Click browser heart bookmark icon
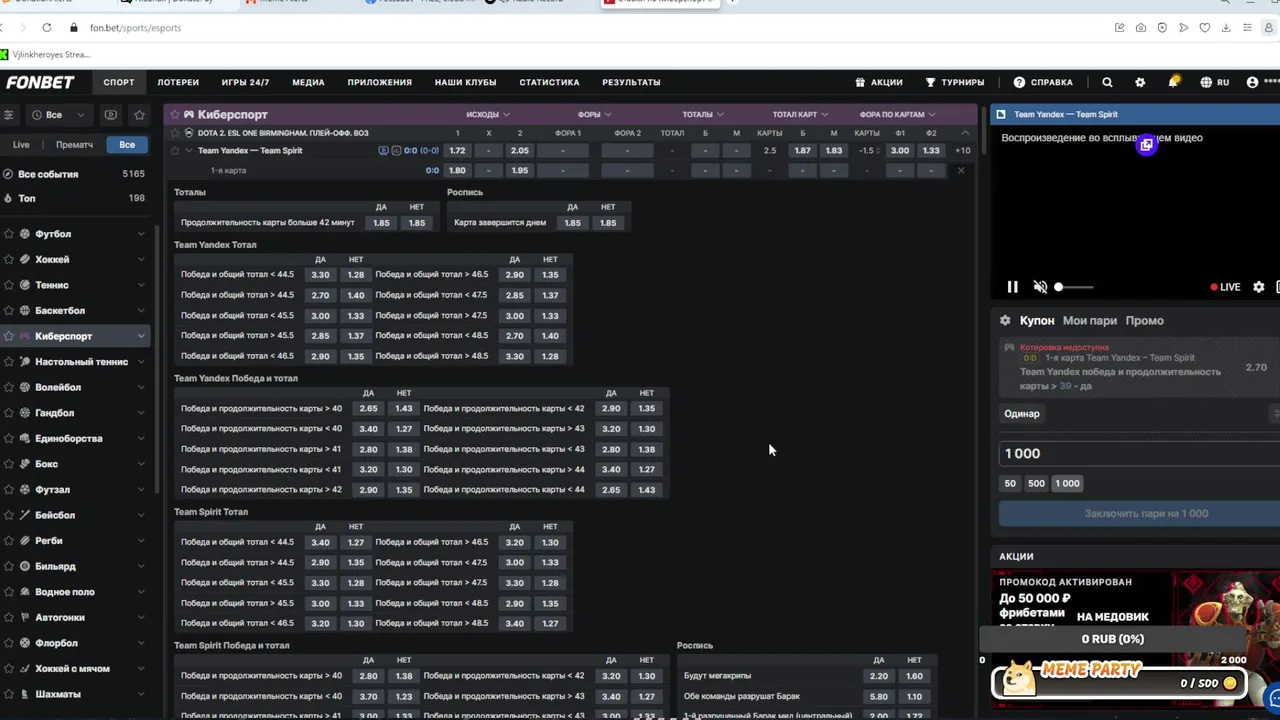Screen dimensions: 1280x720 [x=1205, y=28]
